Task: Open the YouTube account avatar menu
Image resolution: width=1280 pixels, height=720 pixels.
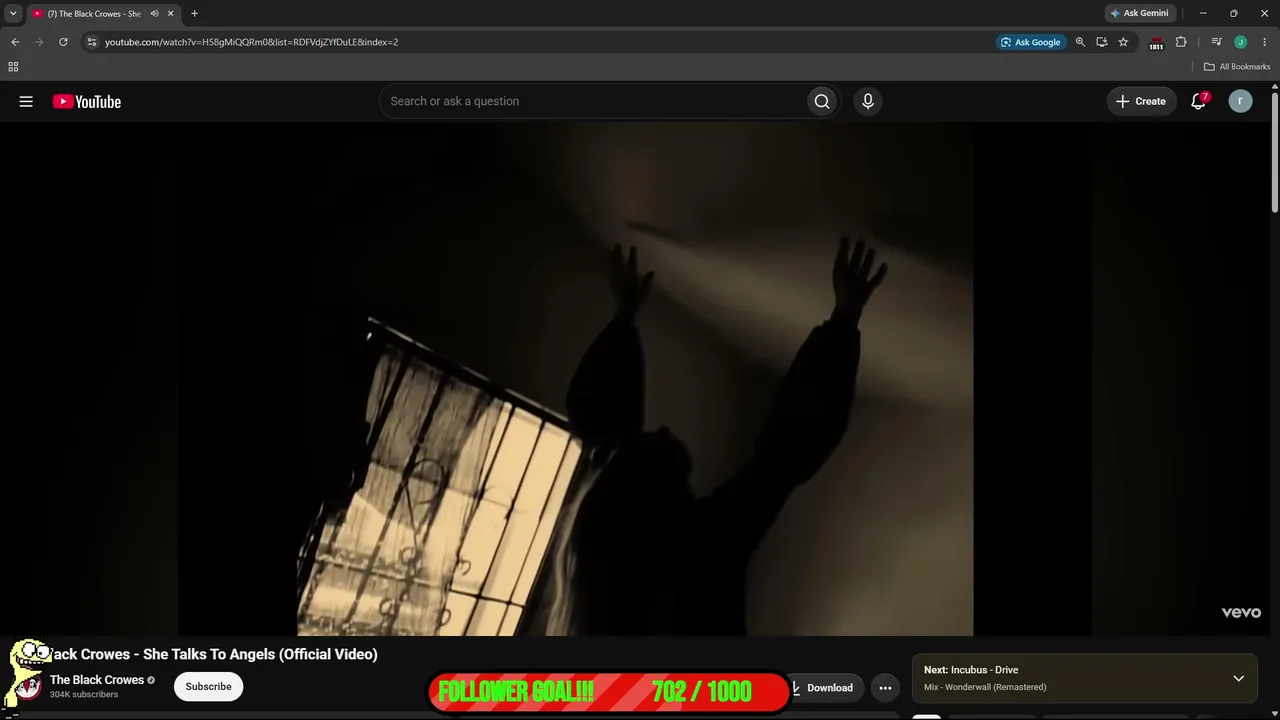Action: [x=1240, y=101]
